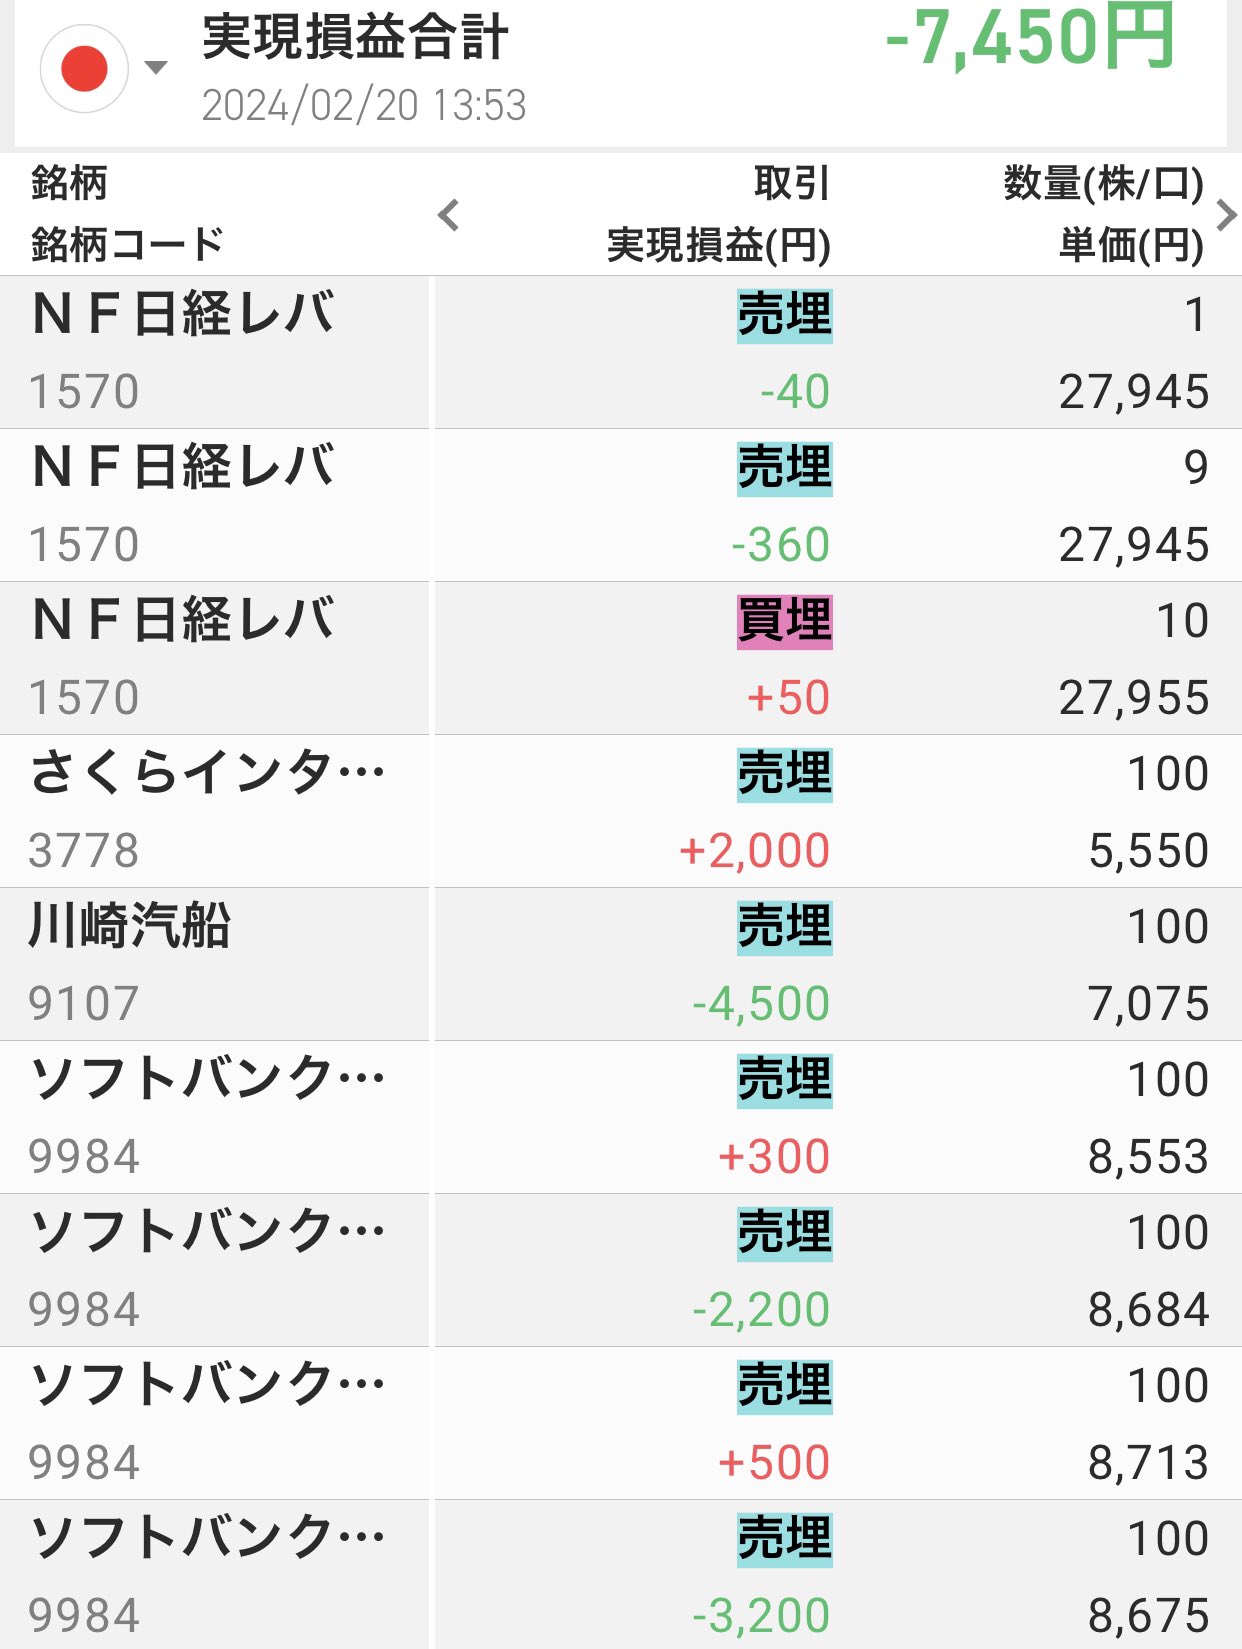Image resolution: width=1242 pixels, height=1649 pixels.
Task: Open the さくらインタ stock row
Action: [x=208, y=773]
